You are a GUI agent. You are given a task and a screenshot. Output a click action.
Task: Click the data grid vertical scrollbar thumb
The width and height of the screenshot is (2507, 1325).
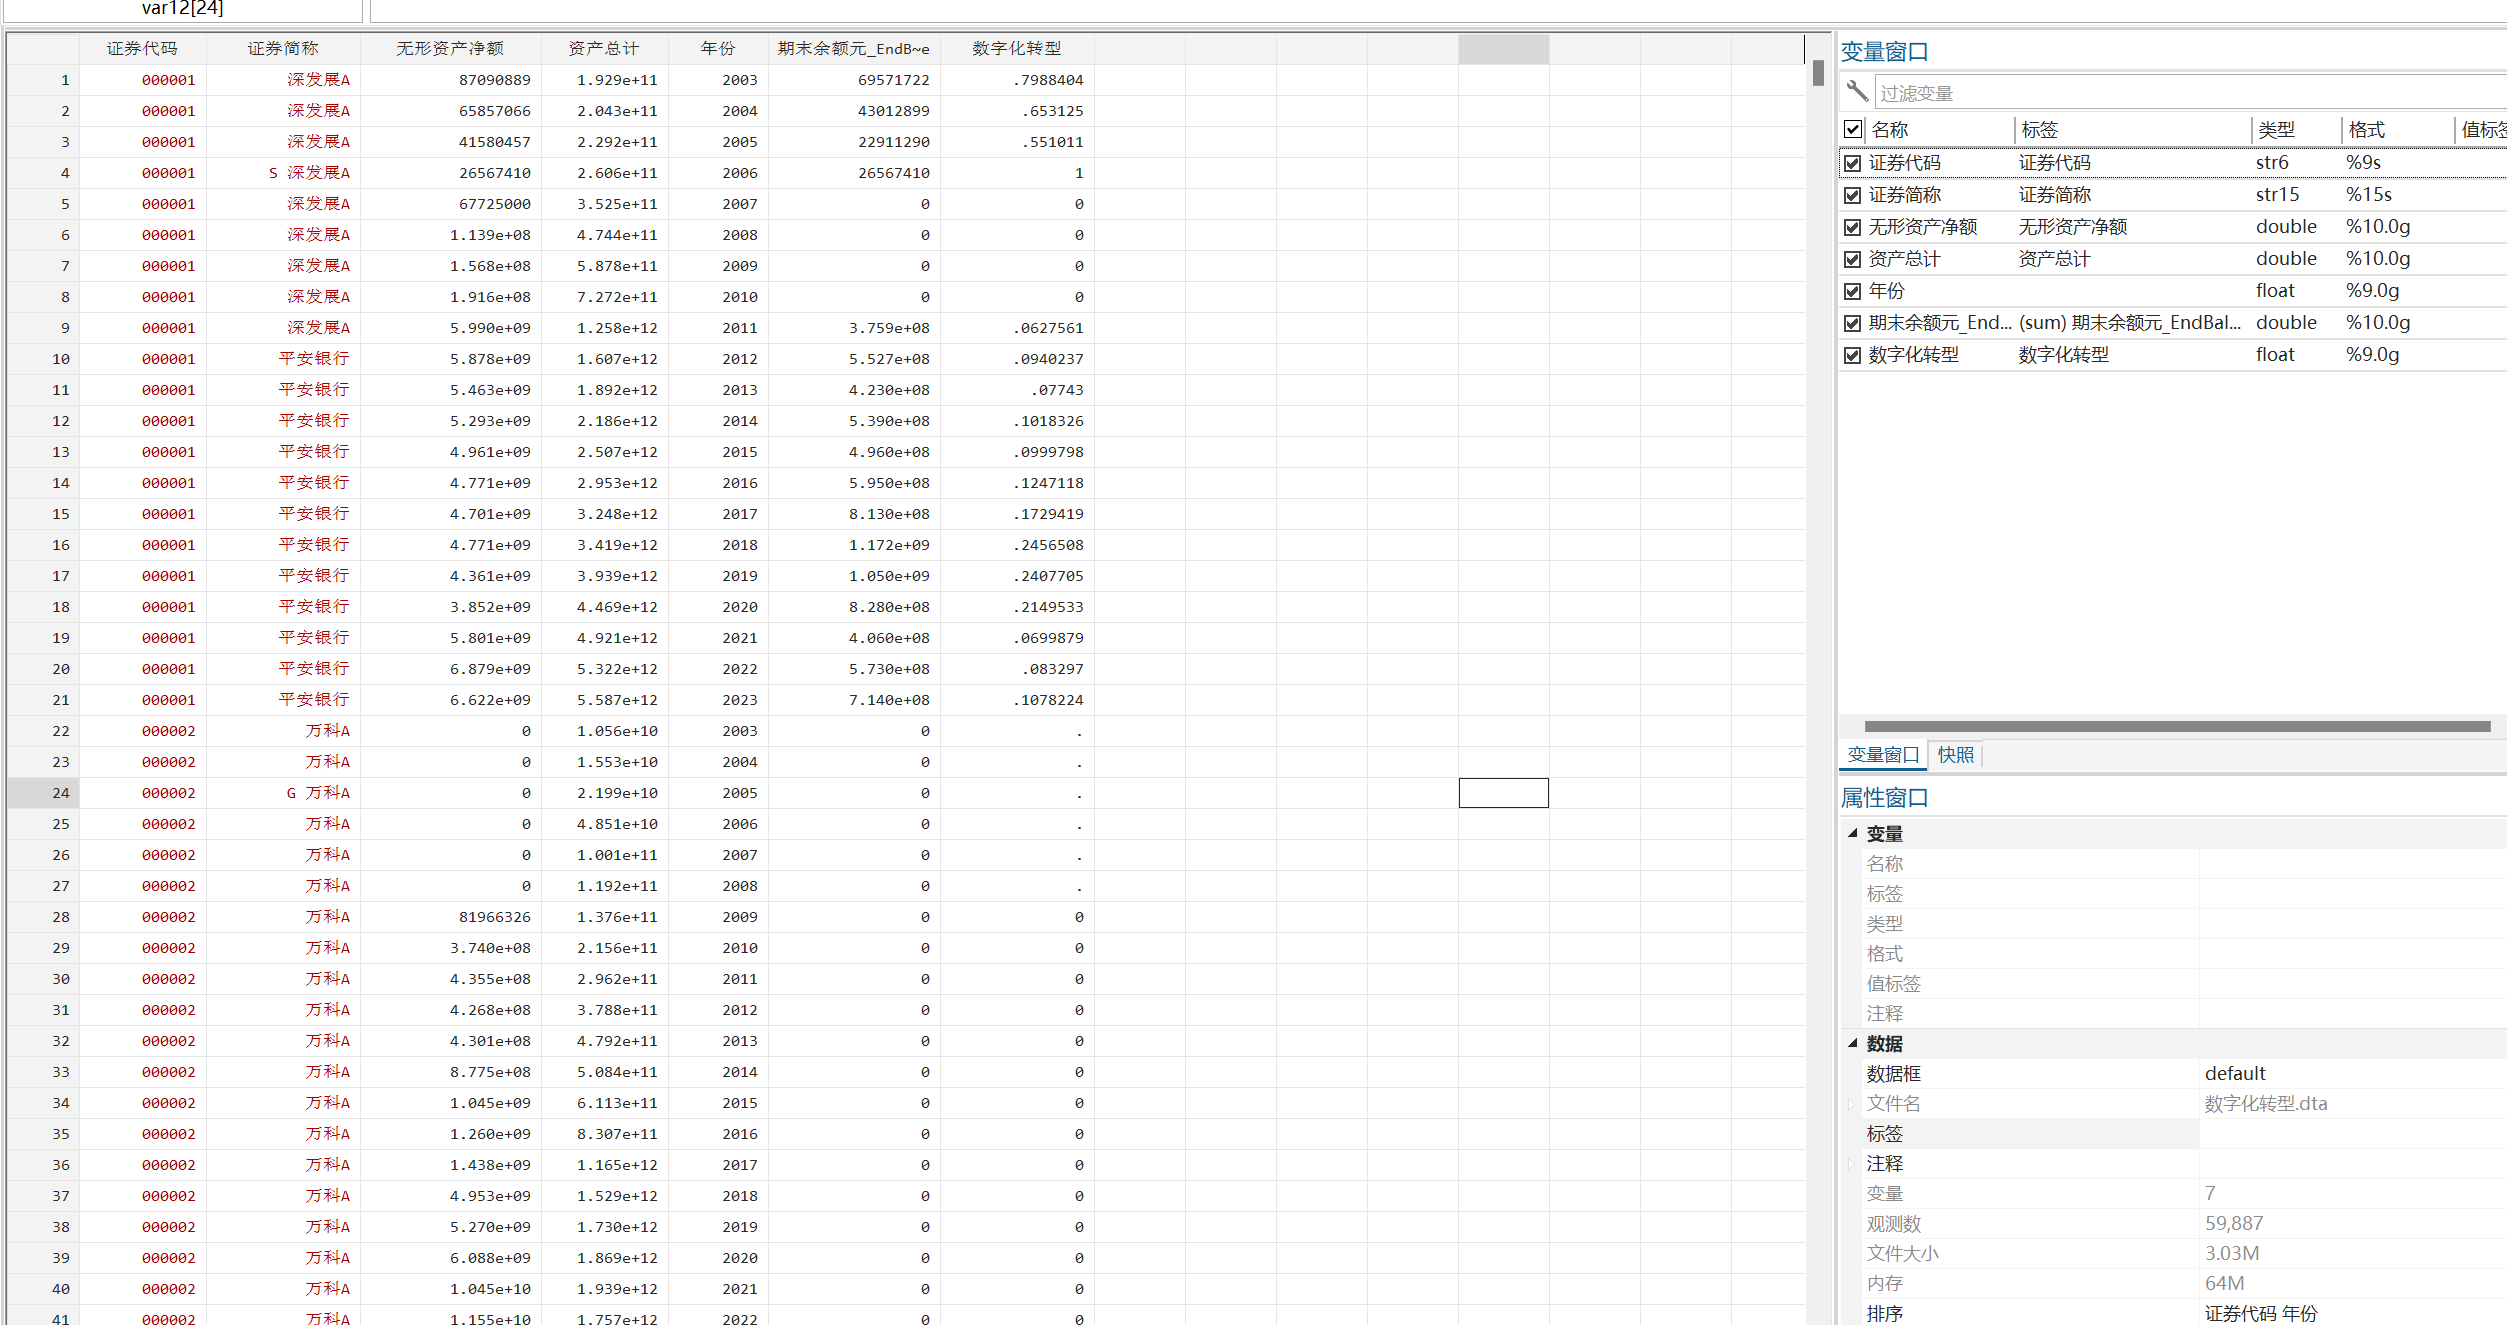point(1817,73)
